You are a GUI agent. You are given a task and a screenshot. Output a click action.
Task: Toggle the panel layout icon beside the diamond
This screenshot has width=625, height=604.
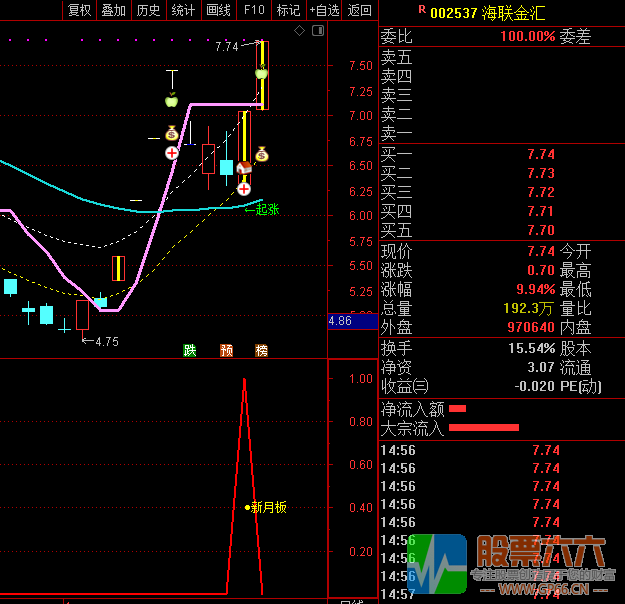click(318, 31)
